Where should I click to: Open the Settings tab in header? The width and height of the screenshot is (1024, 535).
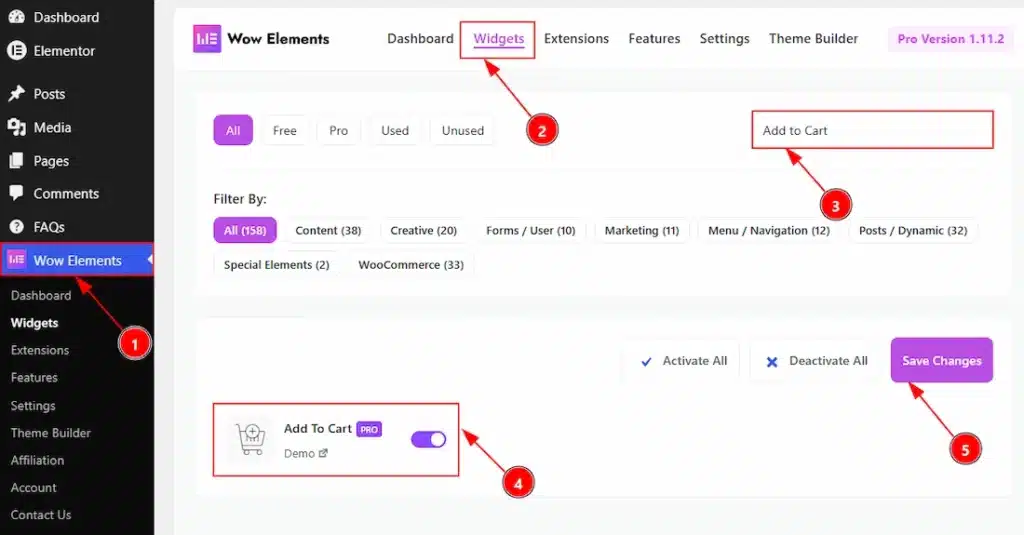(724, 39)
